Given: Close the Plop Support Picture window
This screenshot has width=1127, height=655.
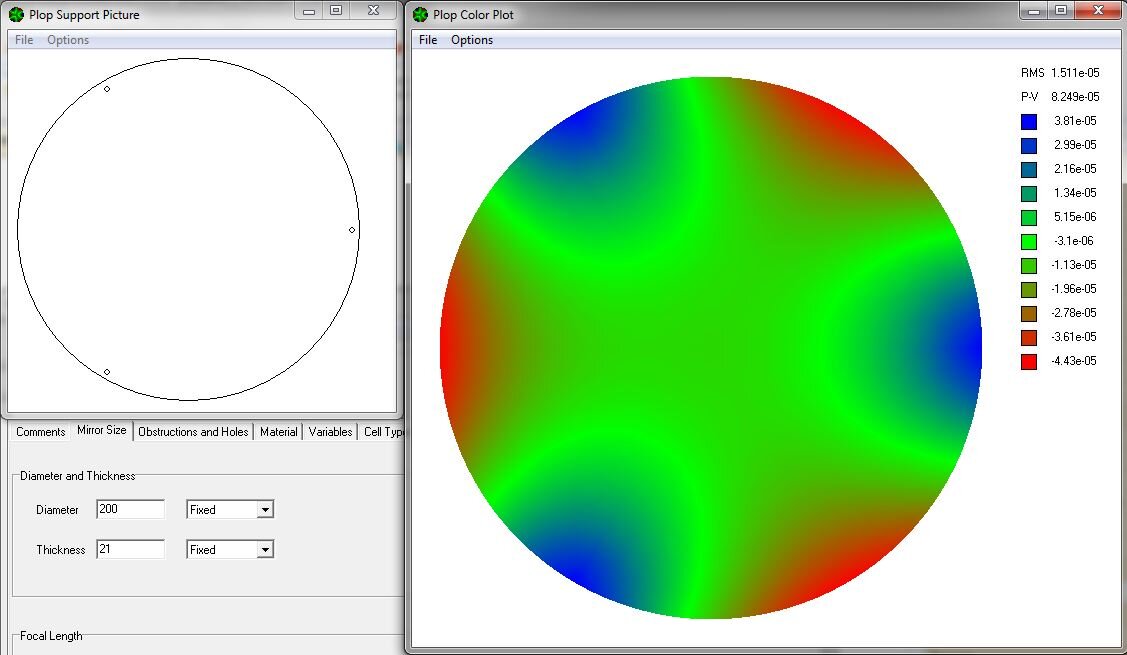Looking at the screenshot, I should (373, 10).
